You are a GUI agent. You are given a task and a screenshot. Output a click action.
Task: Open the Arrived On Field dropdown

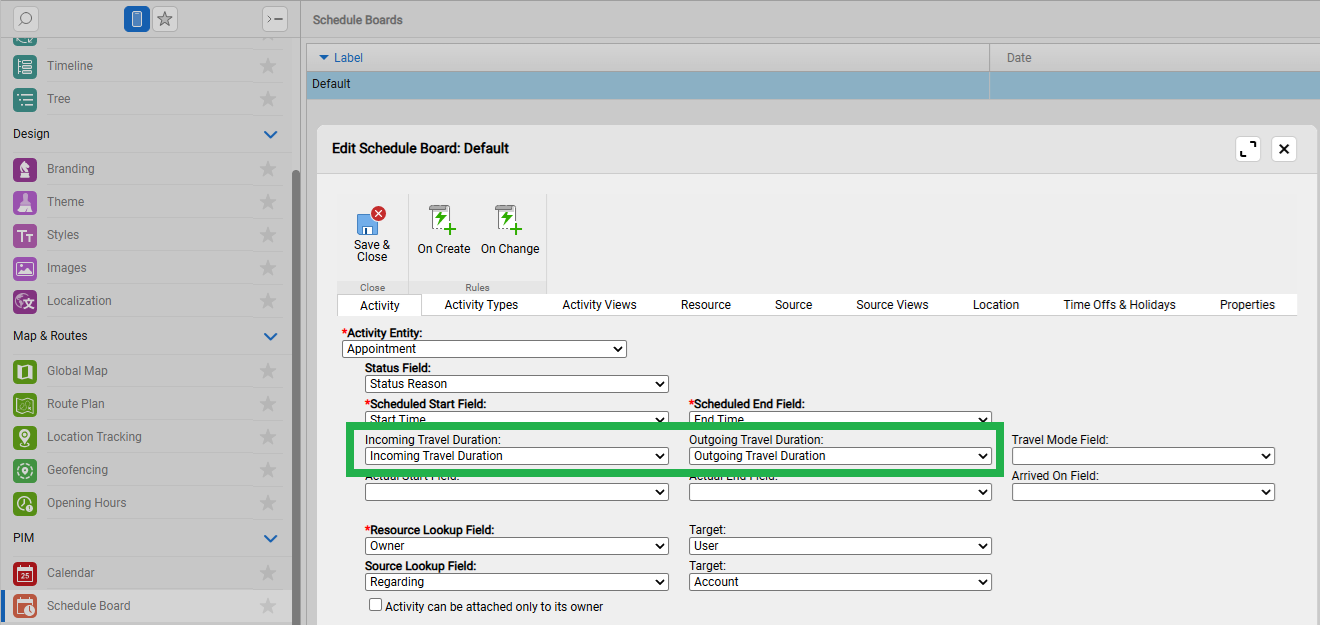1143,492
